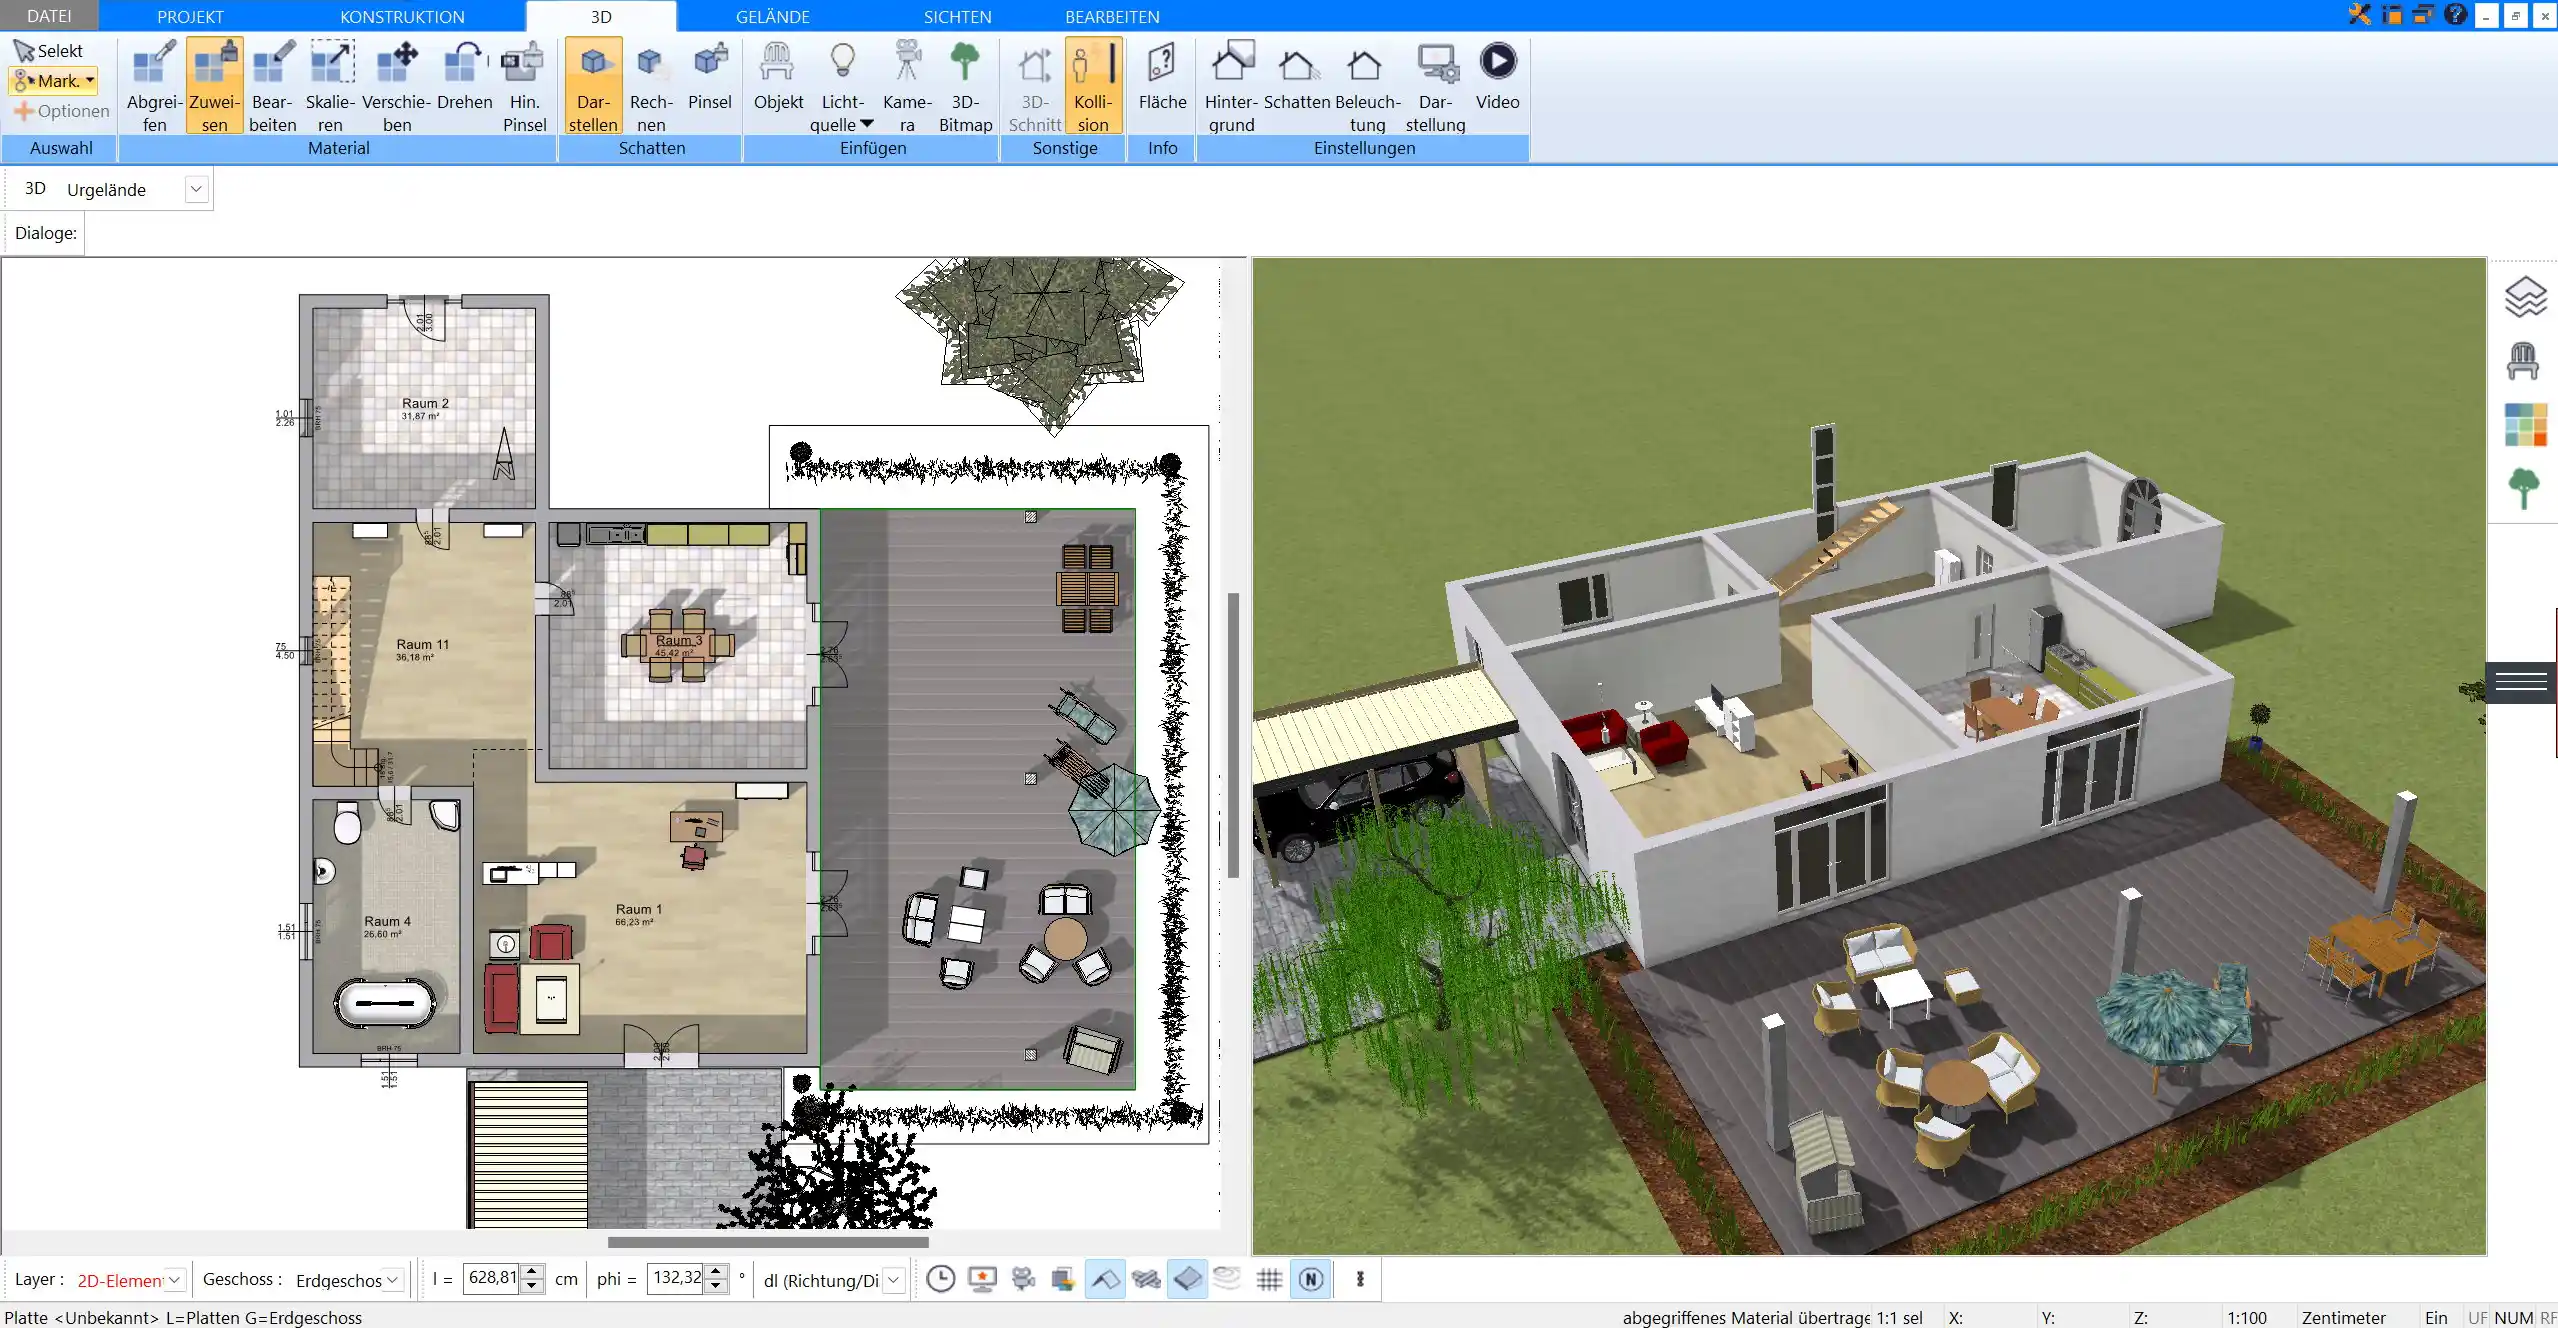Toggle shadow Darstellen display
This screenshot has height=1328, width=2558.
(593, 86)
